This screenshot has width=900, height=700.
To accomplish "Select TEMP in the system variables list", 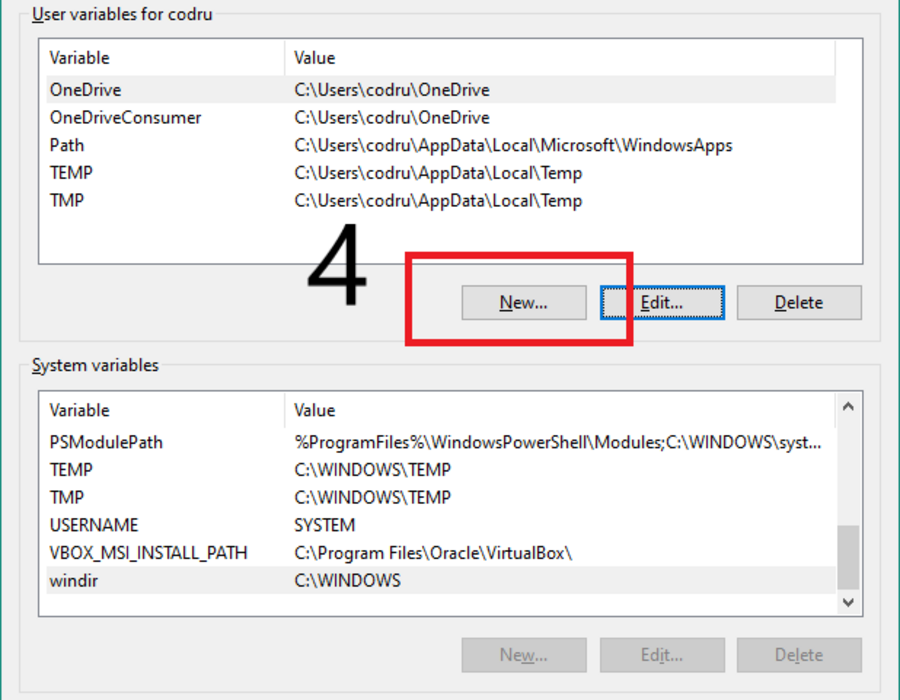I will click(441, 470).
